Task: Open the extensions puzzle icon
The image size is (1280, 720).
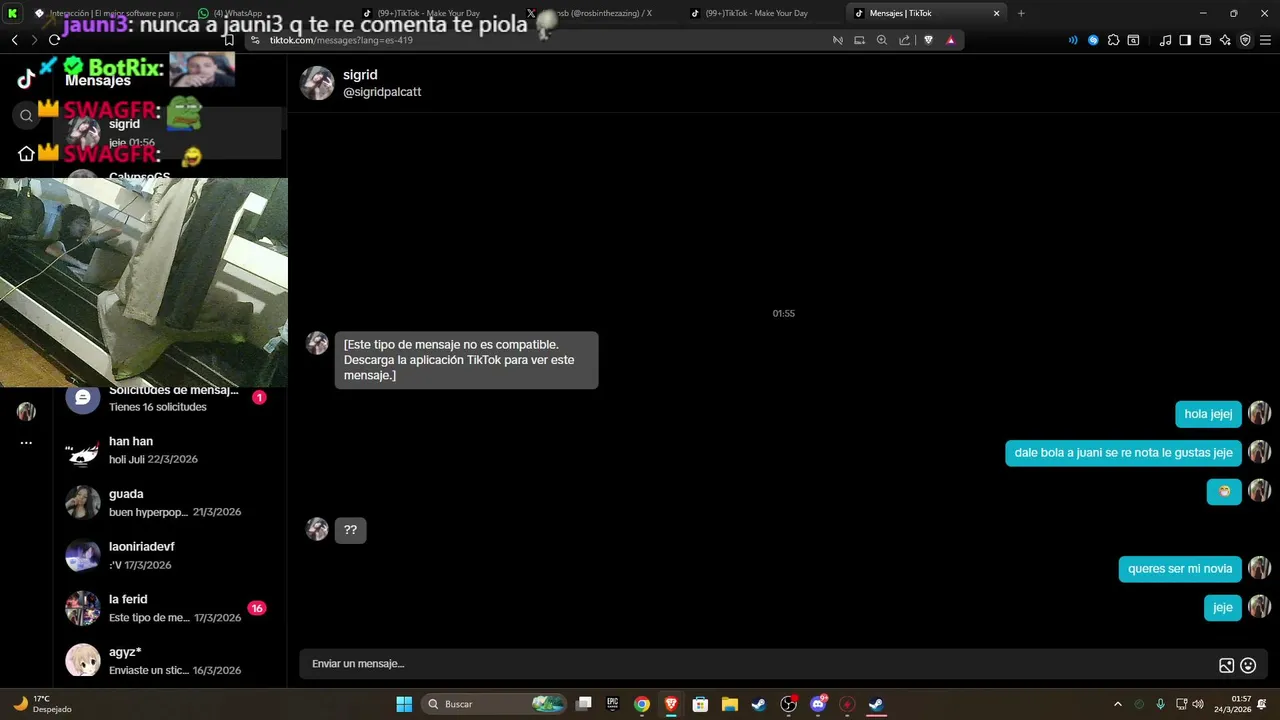Action: [1113, 40]
